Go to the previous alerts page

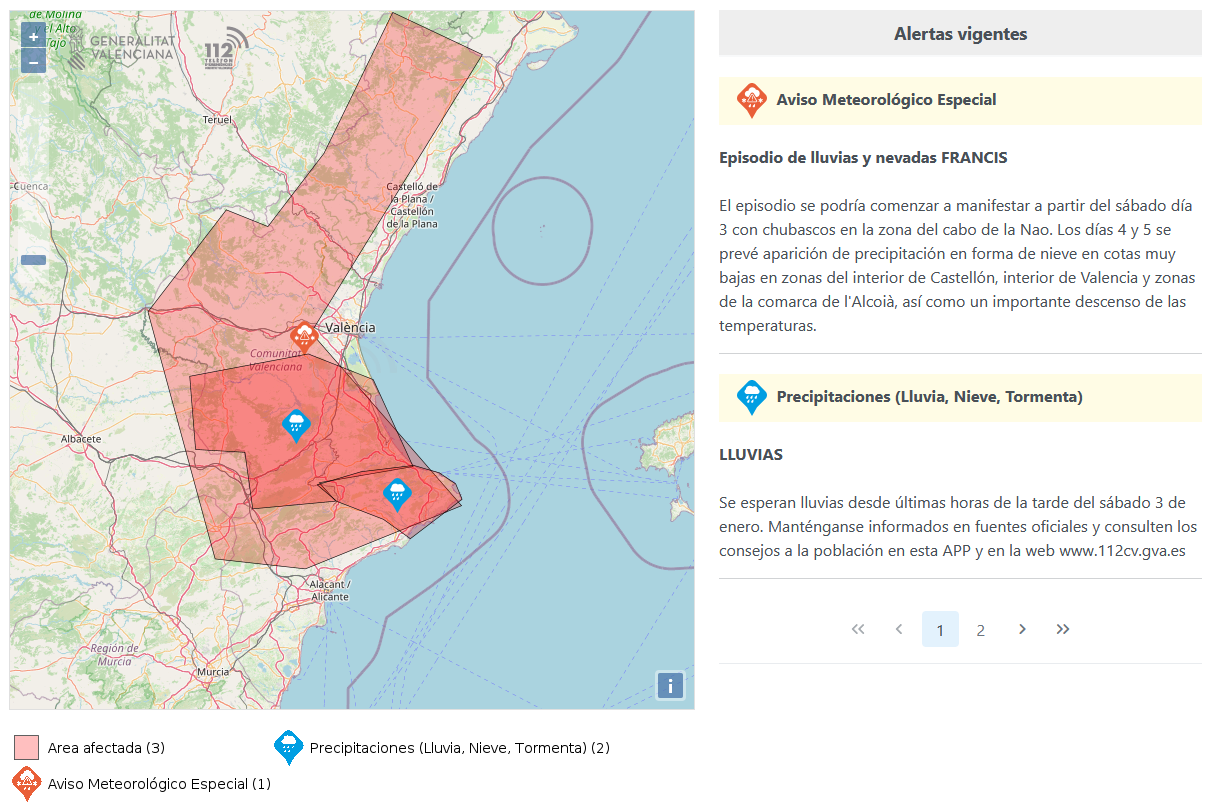899,629
